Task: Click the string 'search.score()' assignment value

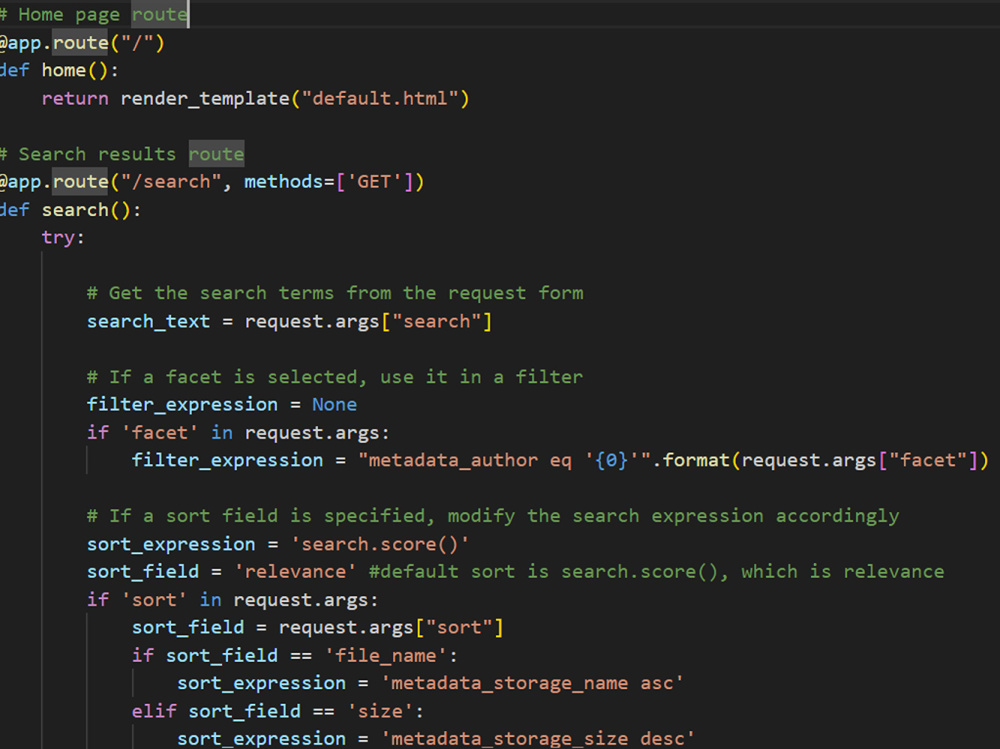Action: 380,544
